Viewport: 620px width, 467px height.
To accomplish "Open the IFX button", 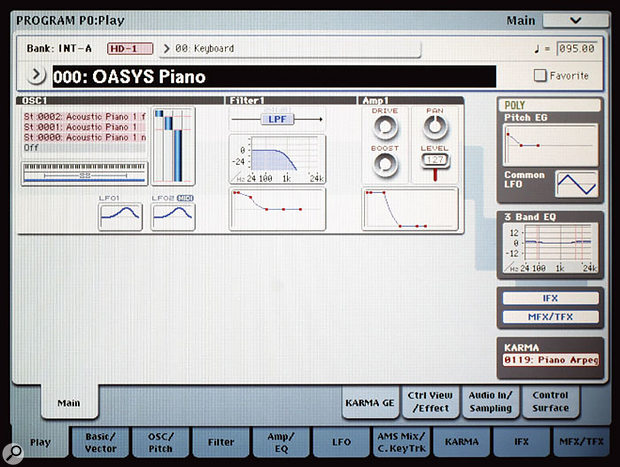I will [550, 298].
